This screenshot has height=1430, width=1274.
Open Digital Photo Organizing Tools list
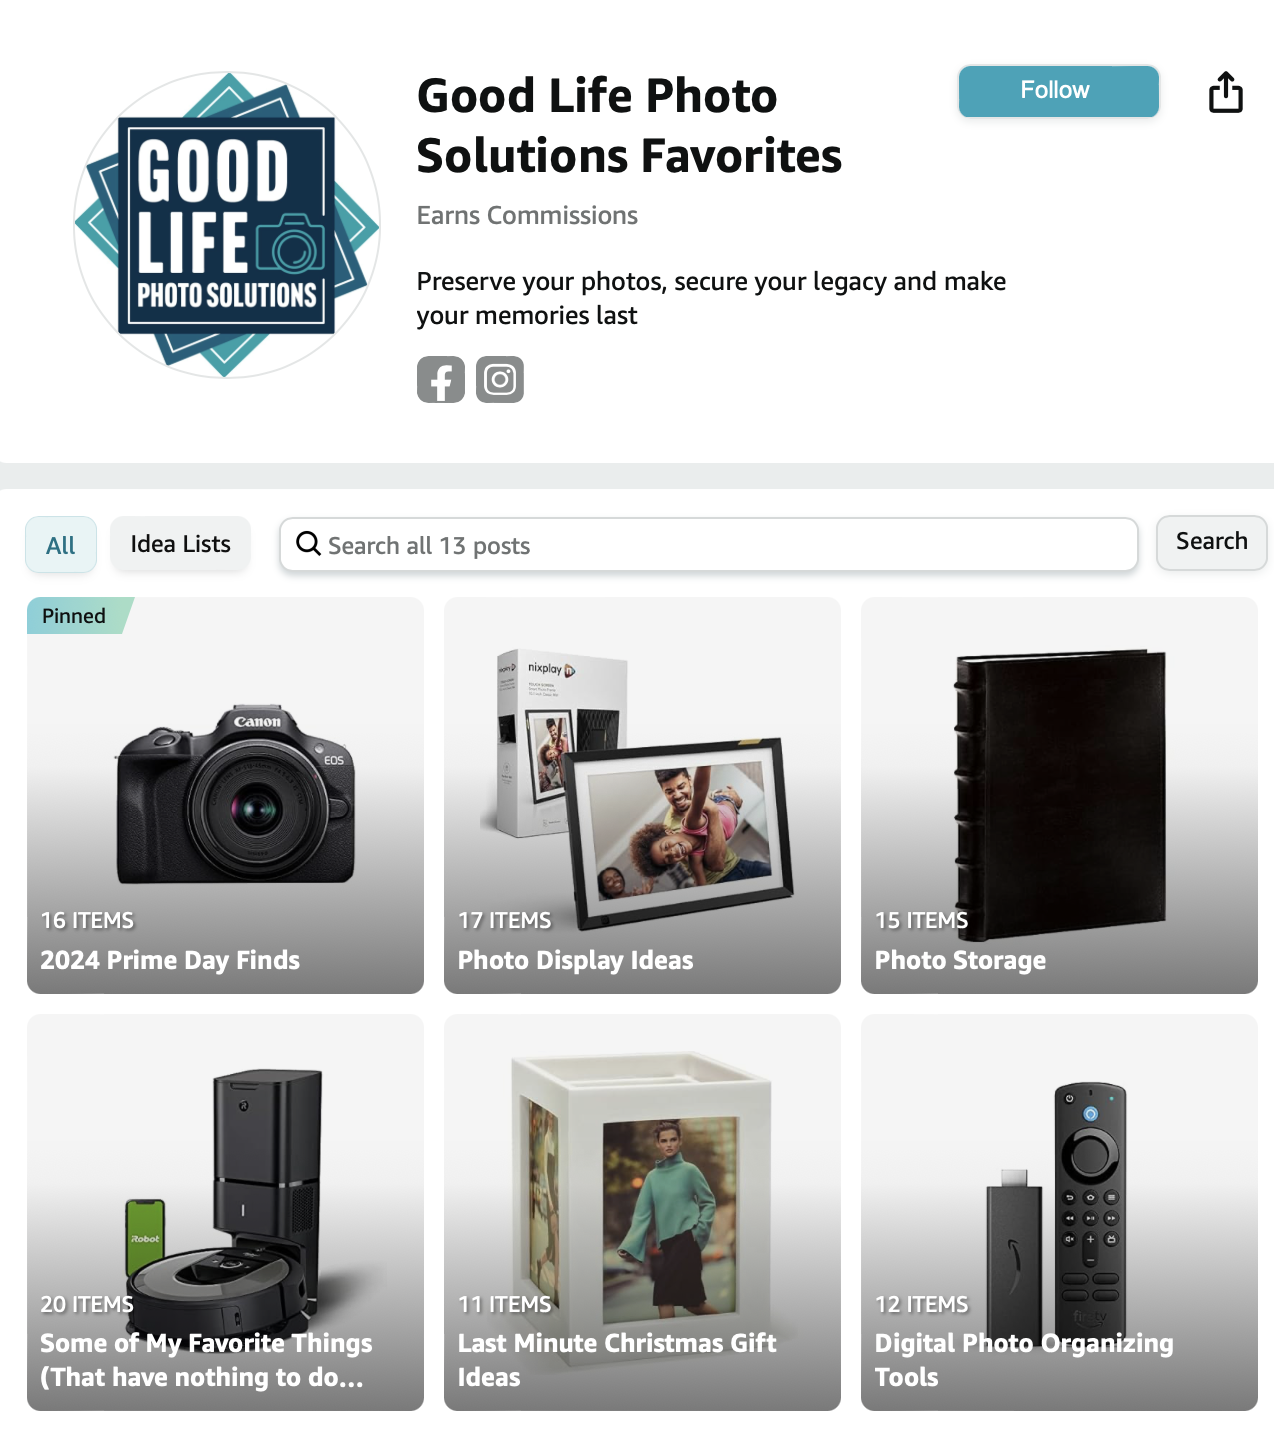(1059, 1212)
